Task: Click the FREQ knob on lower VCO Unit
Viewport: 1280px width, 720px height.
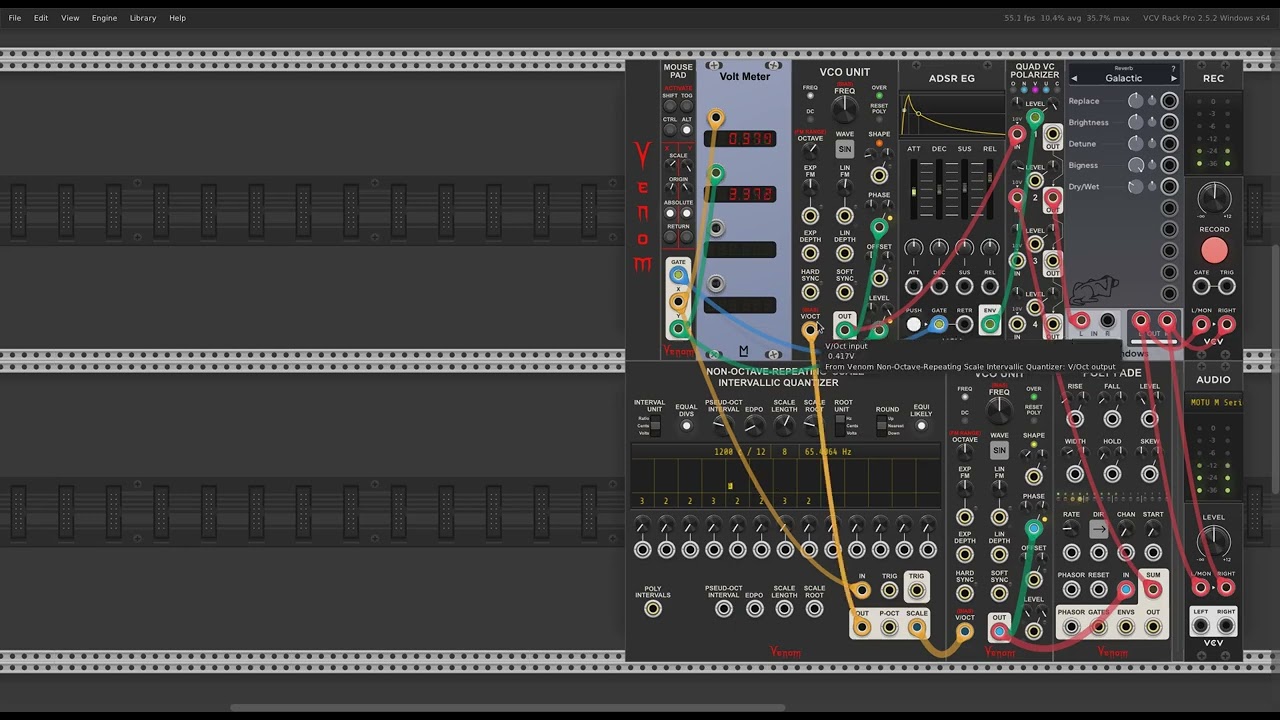Action: (999, 411)
